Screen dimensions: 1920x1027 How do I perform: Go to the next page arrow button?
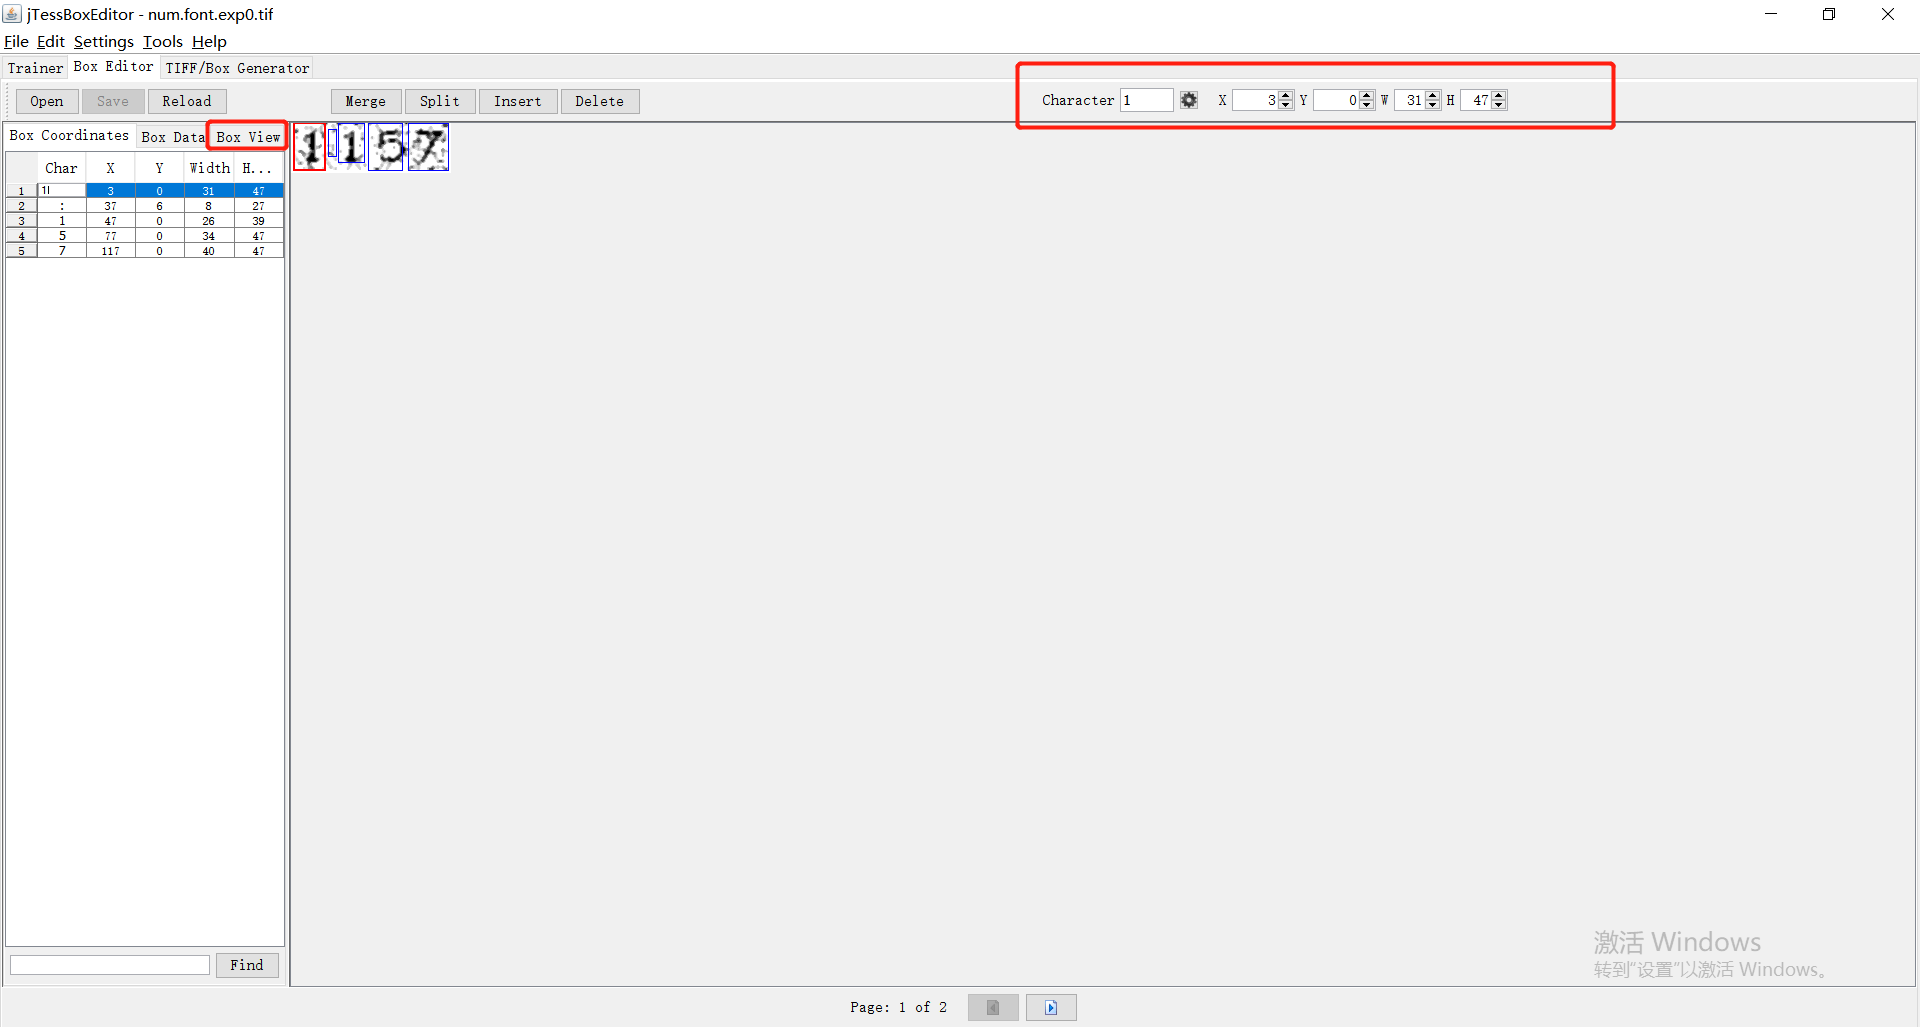(x=1051, y=1007)
